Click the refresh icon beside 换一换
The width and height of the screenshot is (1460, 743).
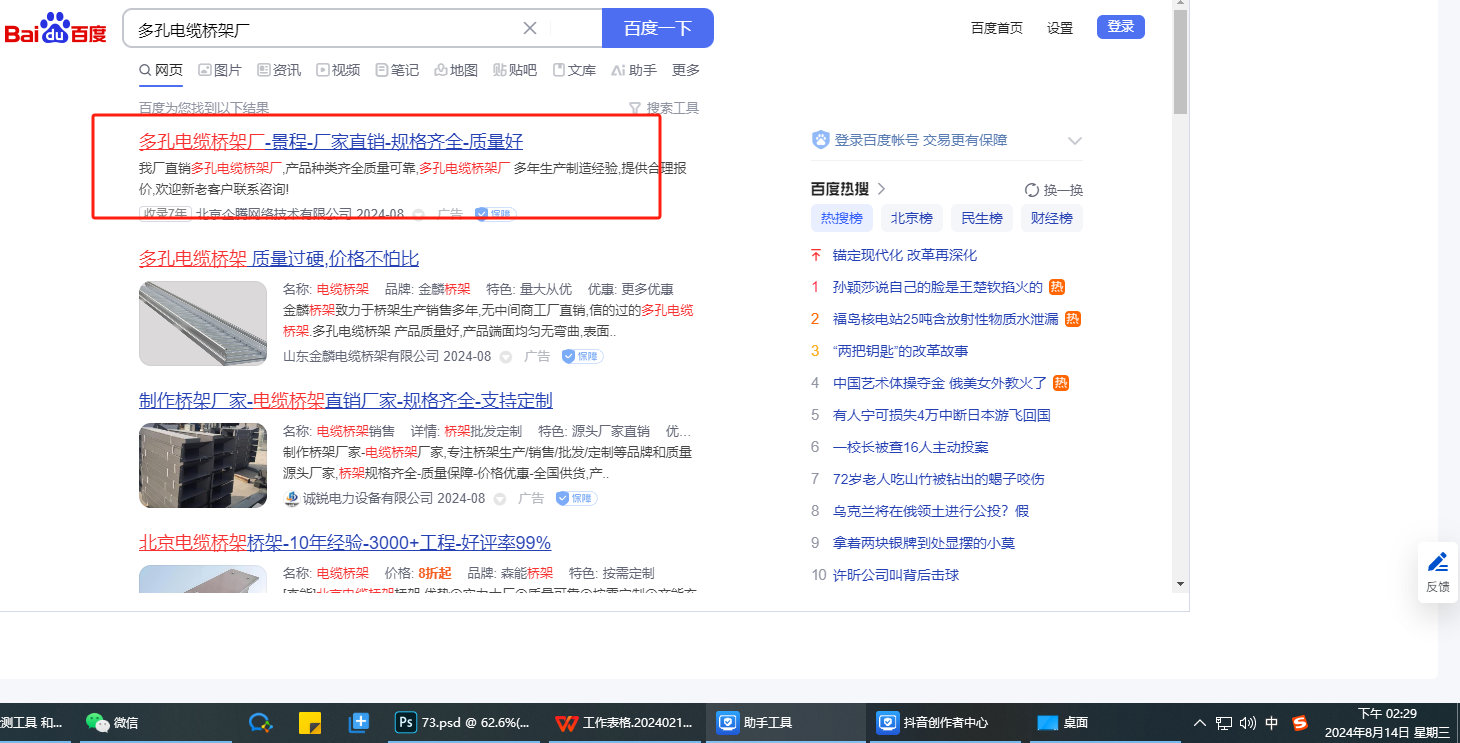click(x=1032, y=190)
